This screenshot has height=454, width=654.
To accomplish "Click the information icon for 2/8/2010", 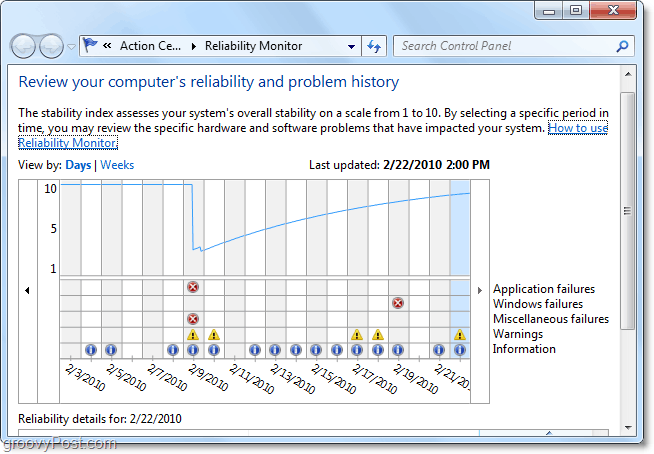I will [x=173, y=350].
